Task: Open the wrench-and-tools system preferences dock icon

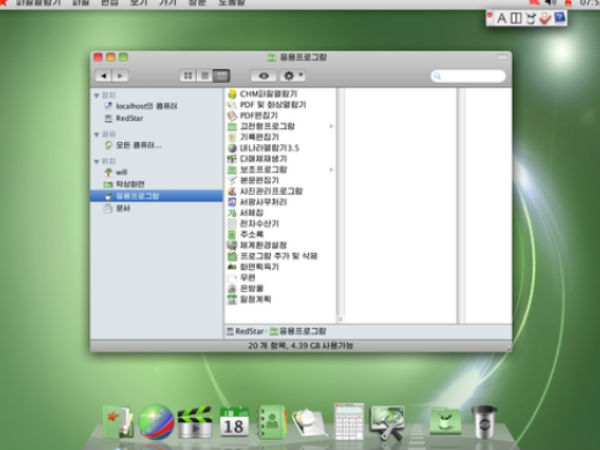Action: click(387, 422)
